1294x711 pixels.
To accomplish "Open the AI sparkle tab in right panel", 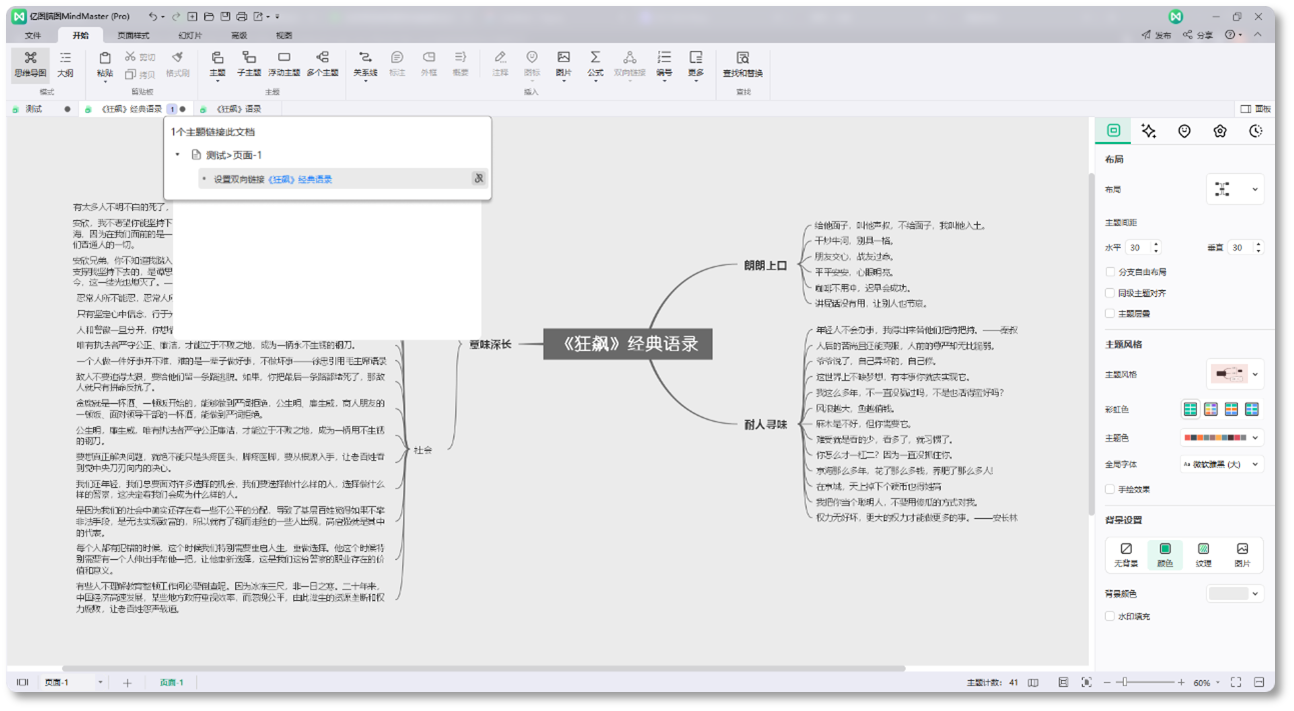I will 1148,131.
